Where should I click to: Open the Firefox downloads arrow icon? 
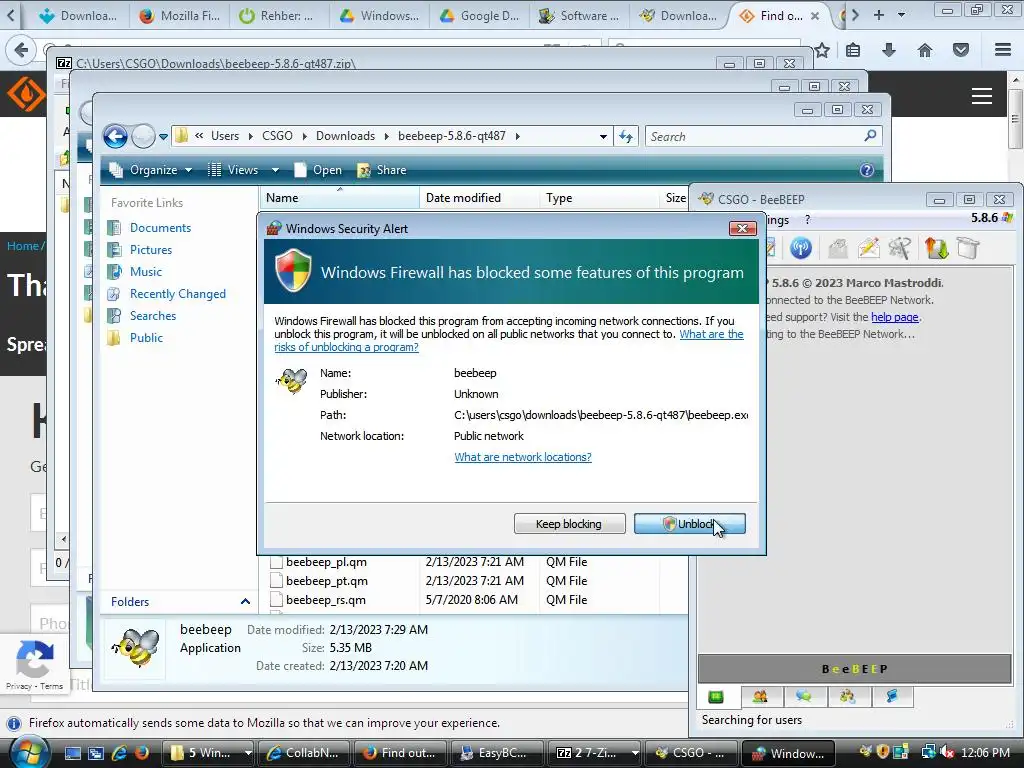click(x=889, y=50)
